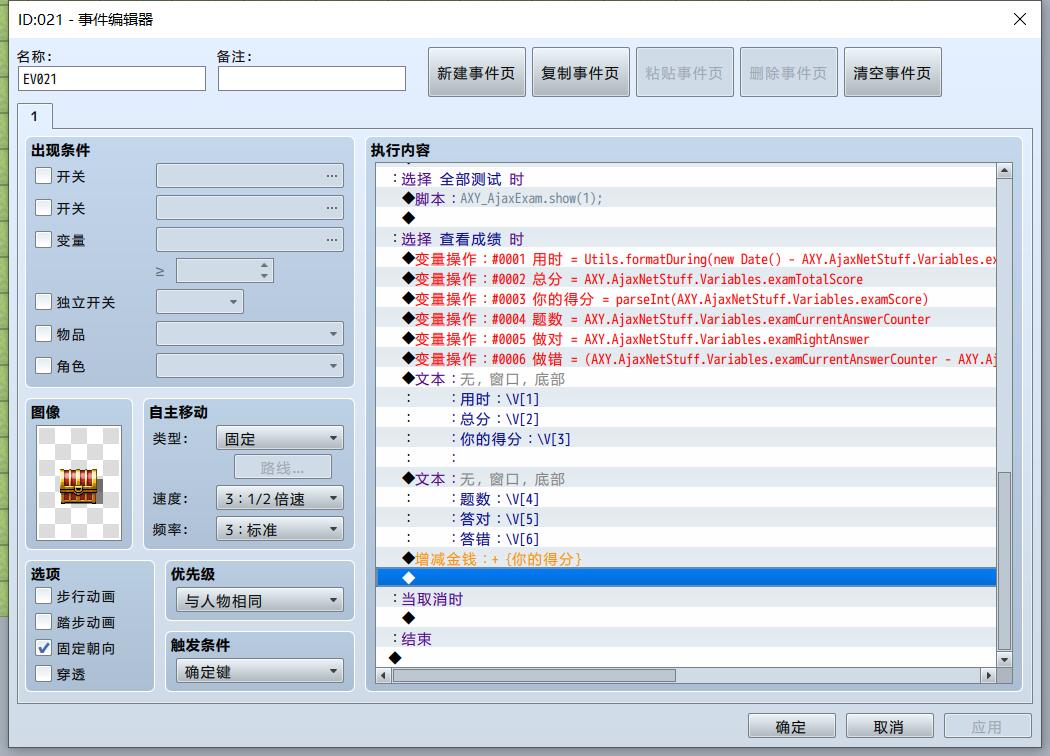The width and height of the screenshot is (1050, 756).
Task: Select the 用时:\V[1] text line
Action: tap(686, 399)
